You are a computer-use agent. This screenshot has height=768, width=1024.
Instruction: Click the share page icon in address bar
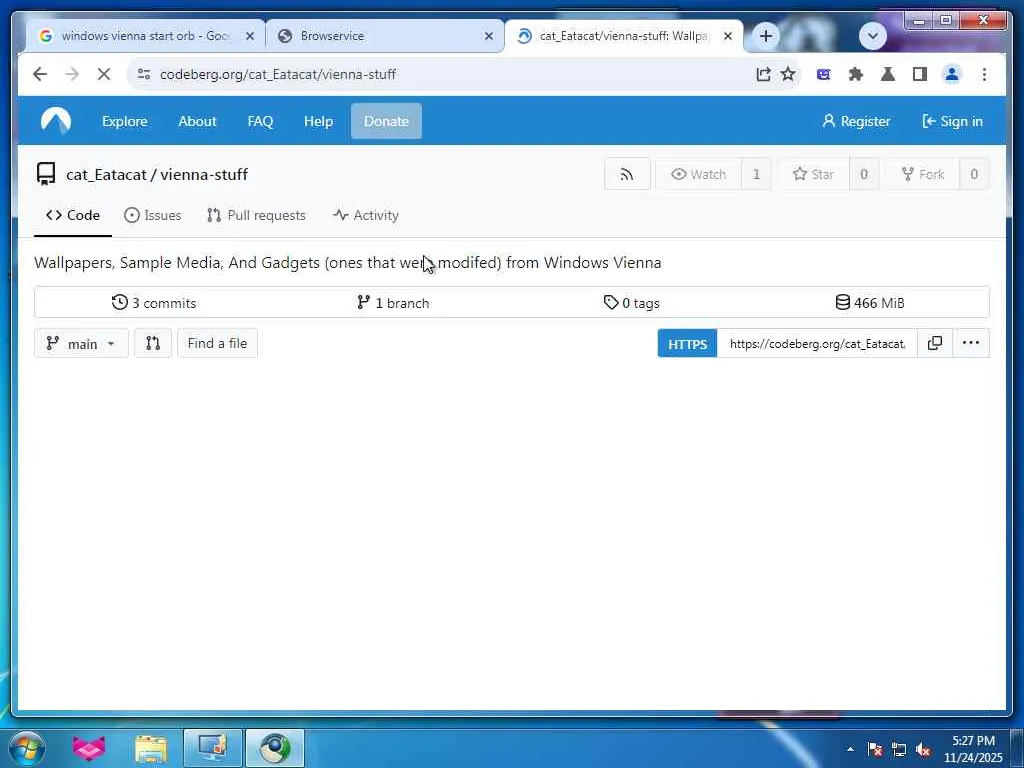pos(763,74)
